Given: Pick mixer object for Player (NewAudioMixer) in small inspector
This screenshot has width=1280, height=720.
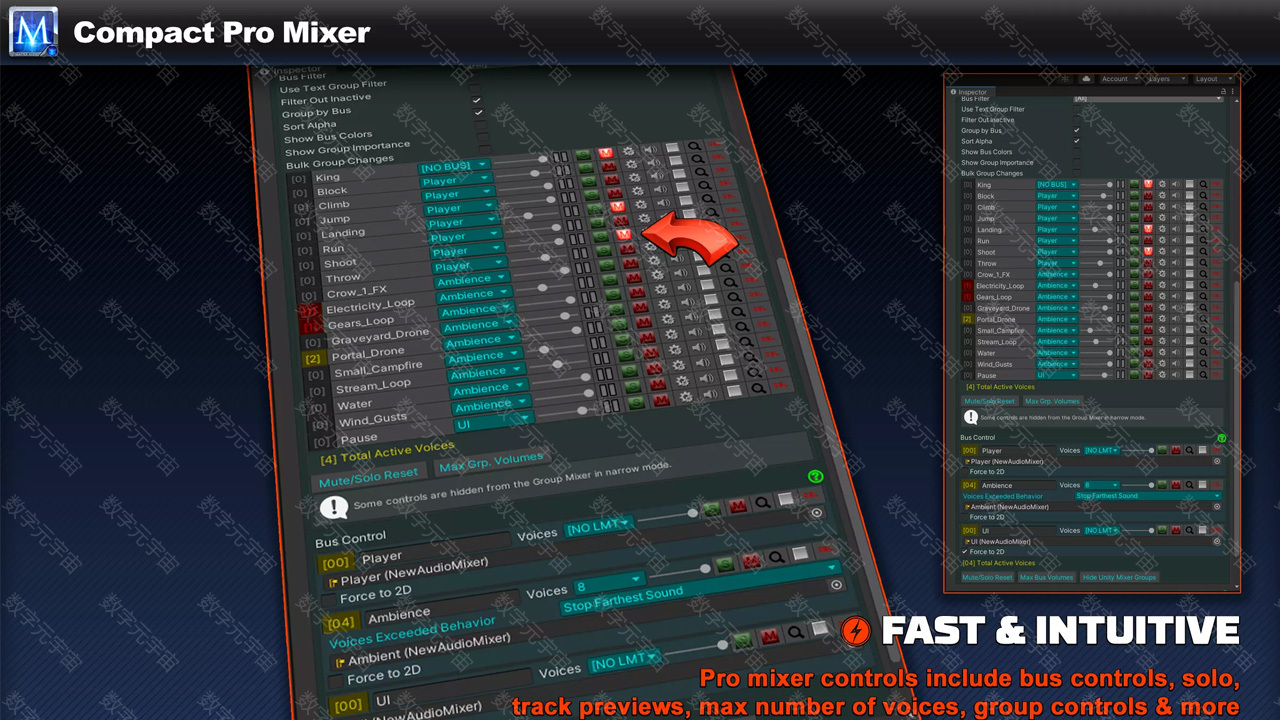Looking at the screenshot, I should tap(1217, 461).
